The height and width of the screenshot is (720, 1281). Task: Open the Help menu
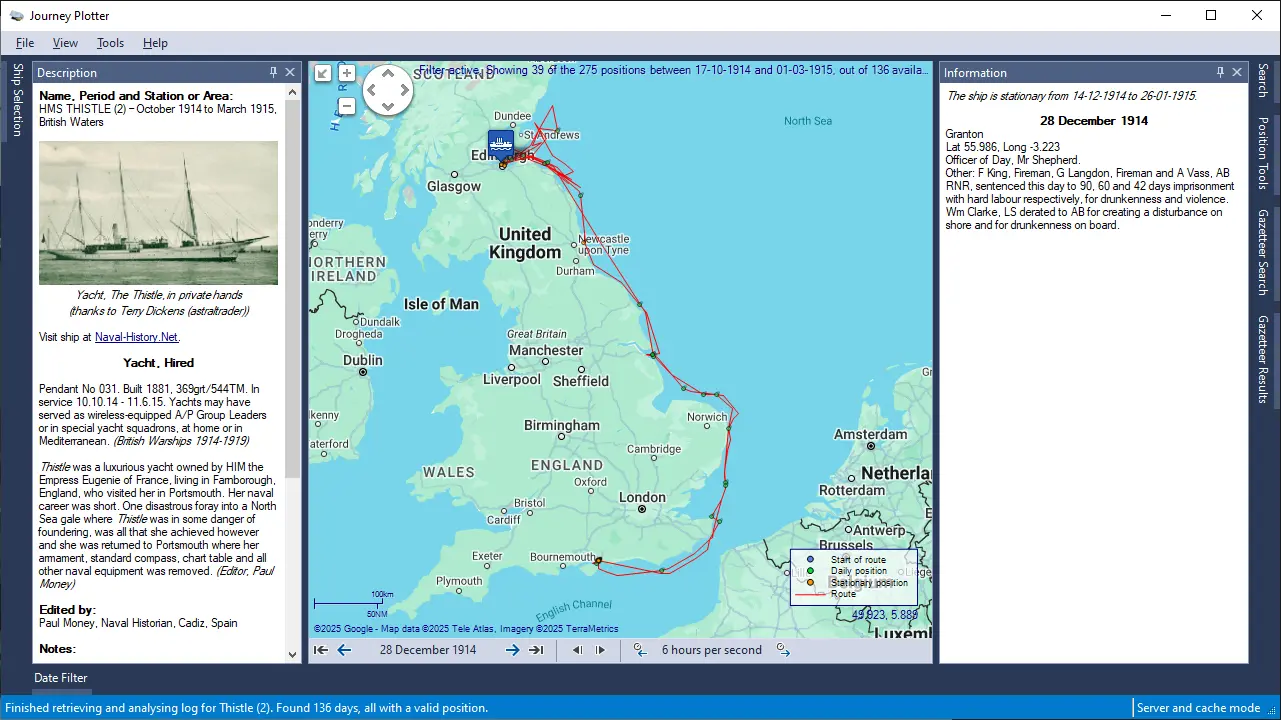click(x=155, y=43)
